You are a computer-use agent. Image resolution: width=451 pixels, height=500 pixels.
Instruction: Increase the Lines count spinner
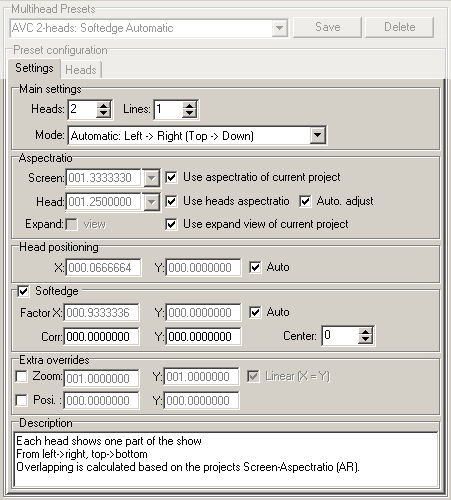[x=189, y=105]
